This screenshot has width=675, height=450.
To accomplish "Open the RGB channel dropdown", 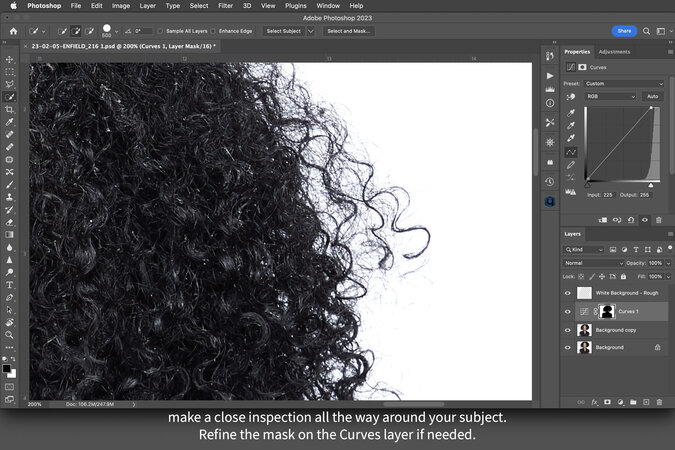I will (x=610, y=97).
